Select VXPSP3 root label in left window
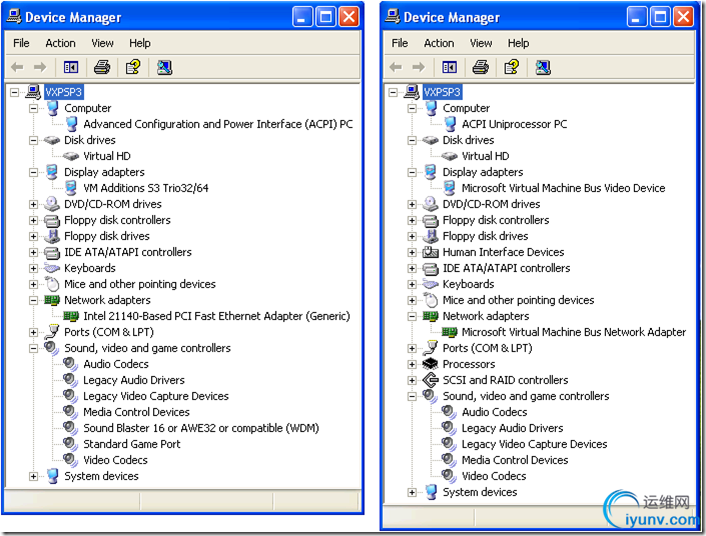Screen dimensions: 706x536 click(63, 92)
